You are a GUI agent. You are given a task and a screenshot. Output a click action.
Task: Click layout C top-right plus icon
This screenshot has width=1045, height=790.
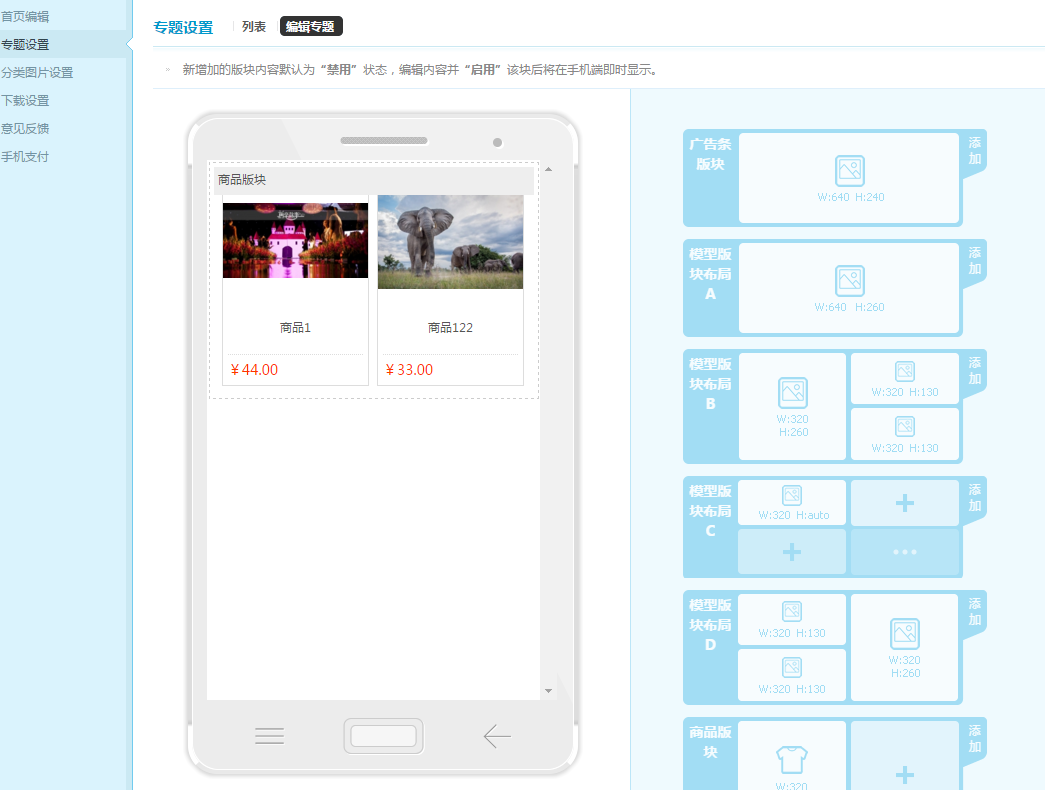(x=904, y=503)
